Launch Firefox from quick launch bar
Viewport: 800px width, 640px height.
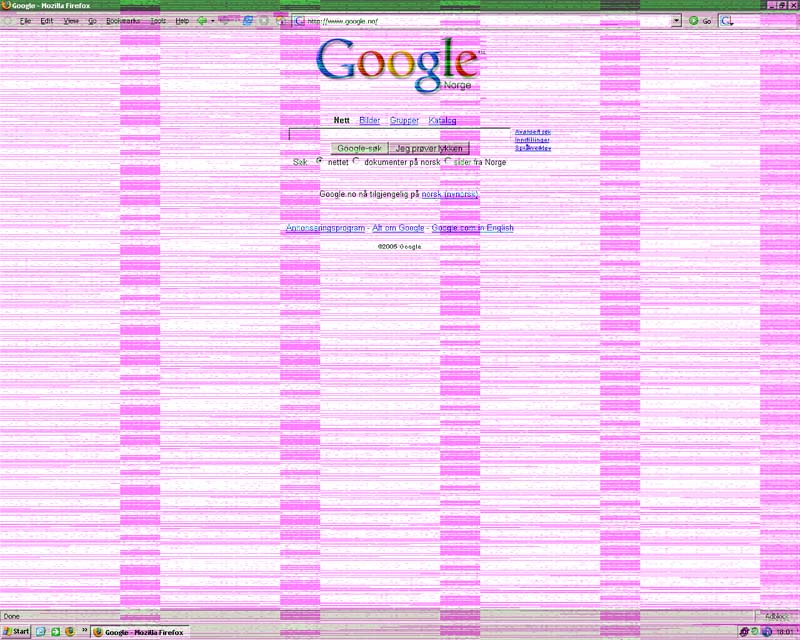[x=70, y=632]
